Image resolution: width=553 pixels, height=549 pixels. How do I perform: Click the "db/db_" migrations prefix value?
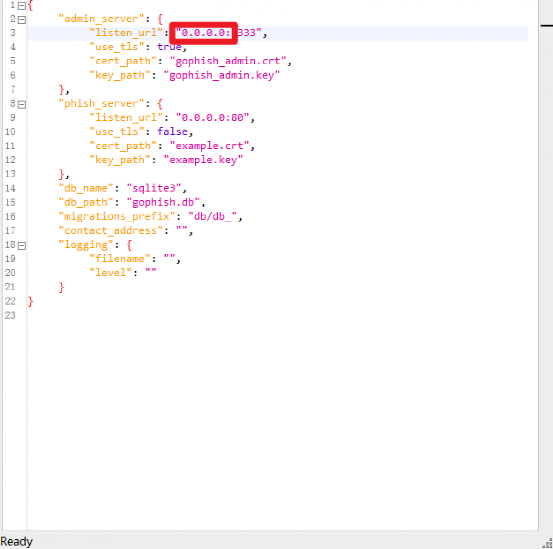coord(212,216)
